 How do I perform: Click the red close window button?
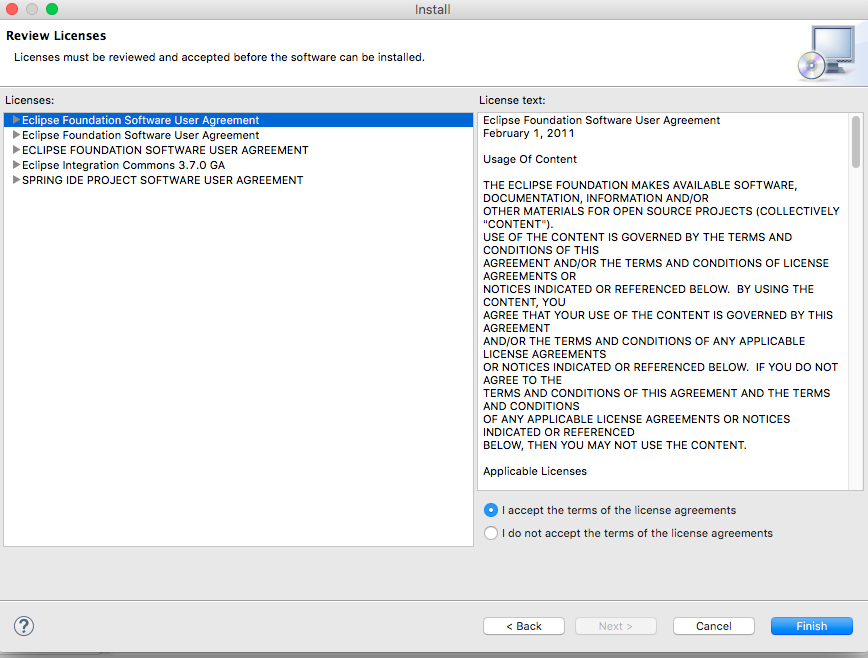tap(12, 9)
